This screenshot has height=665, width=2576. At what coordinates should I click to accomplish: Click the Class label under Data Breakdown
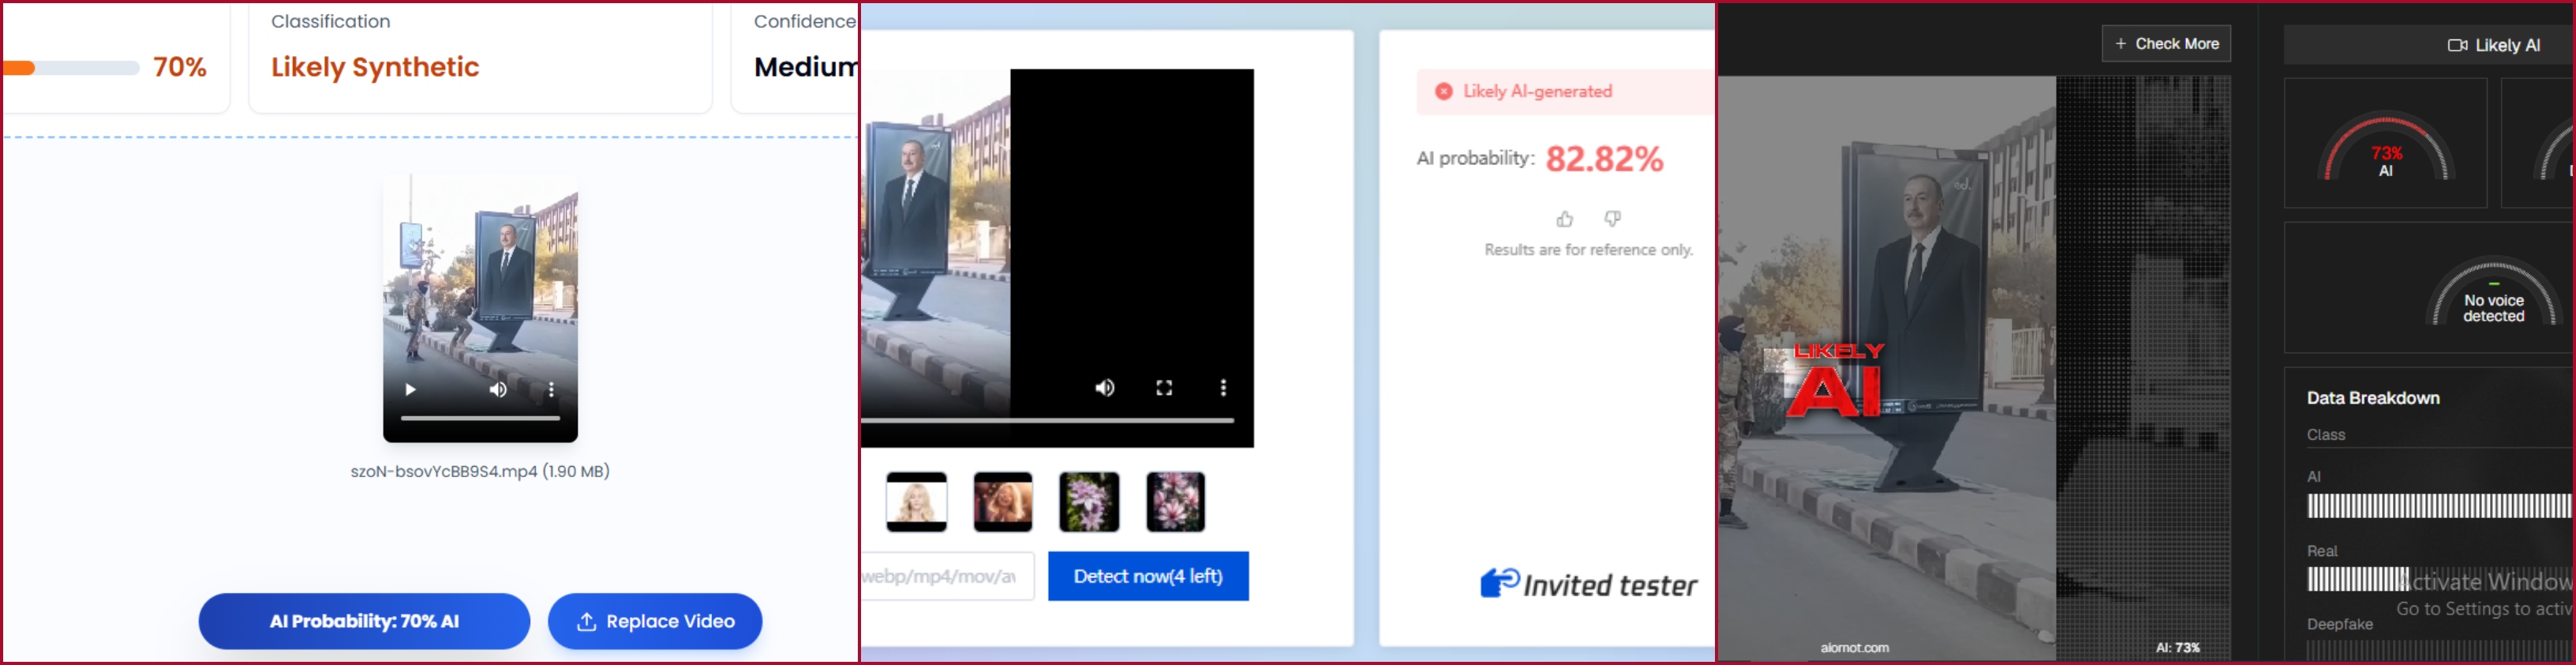coord(2326,435)
